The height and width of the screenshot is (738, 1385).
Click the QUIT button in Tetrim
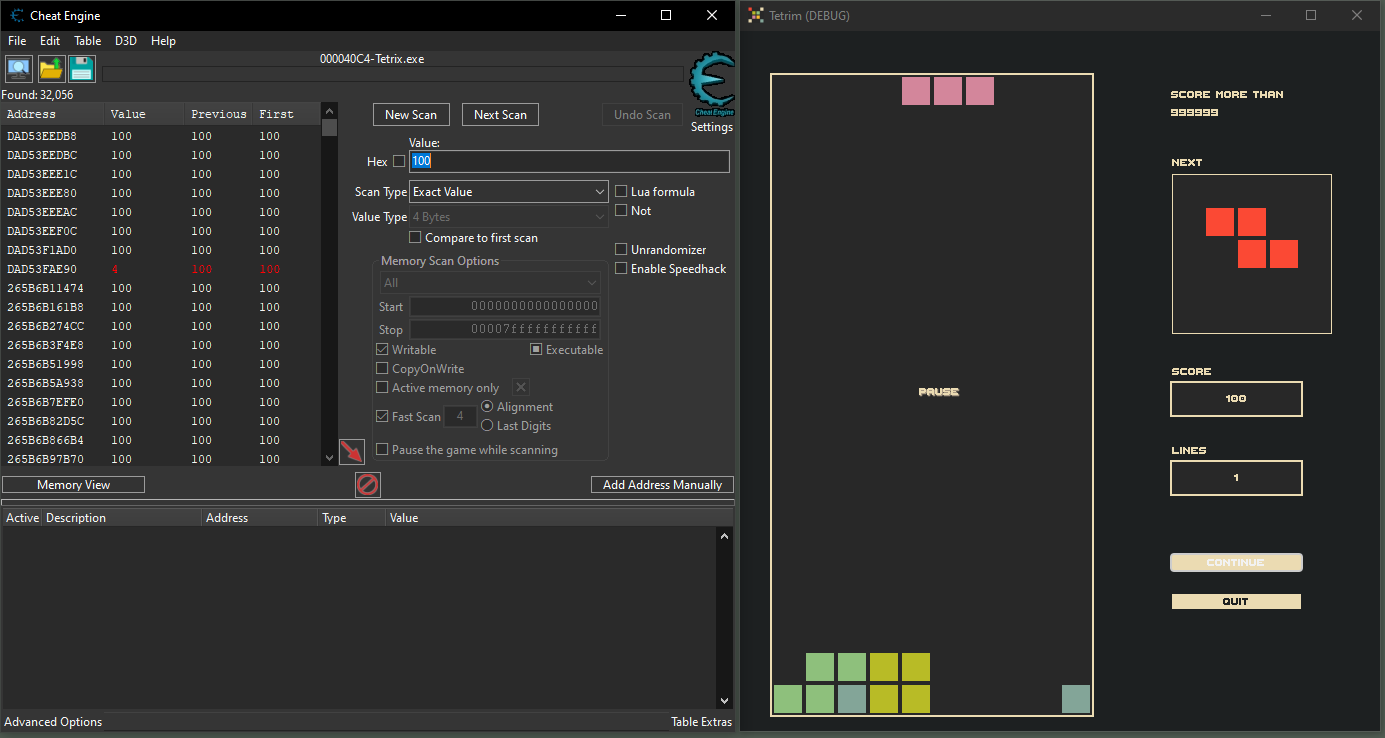point(1236,601)
